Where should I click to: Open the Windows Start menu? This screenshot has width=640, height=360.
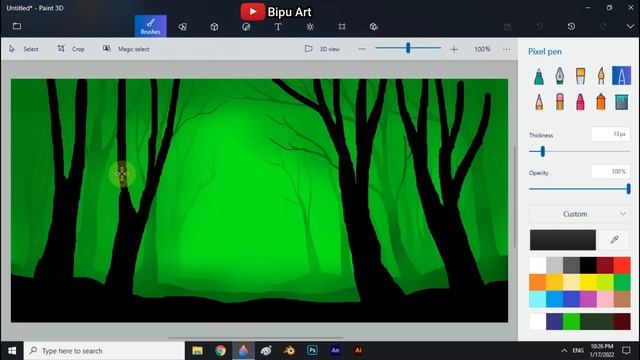[12, 351]
